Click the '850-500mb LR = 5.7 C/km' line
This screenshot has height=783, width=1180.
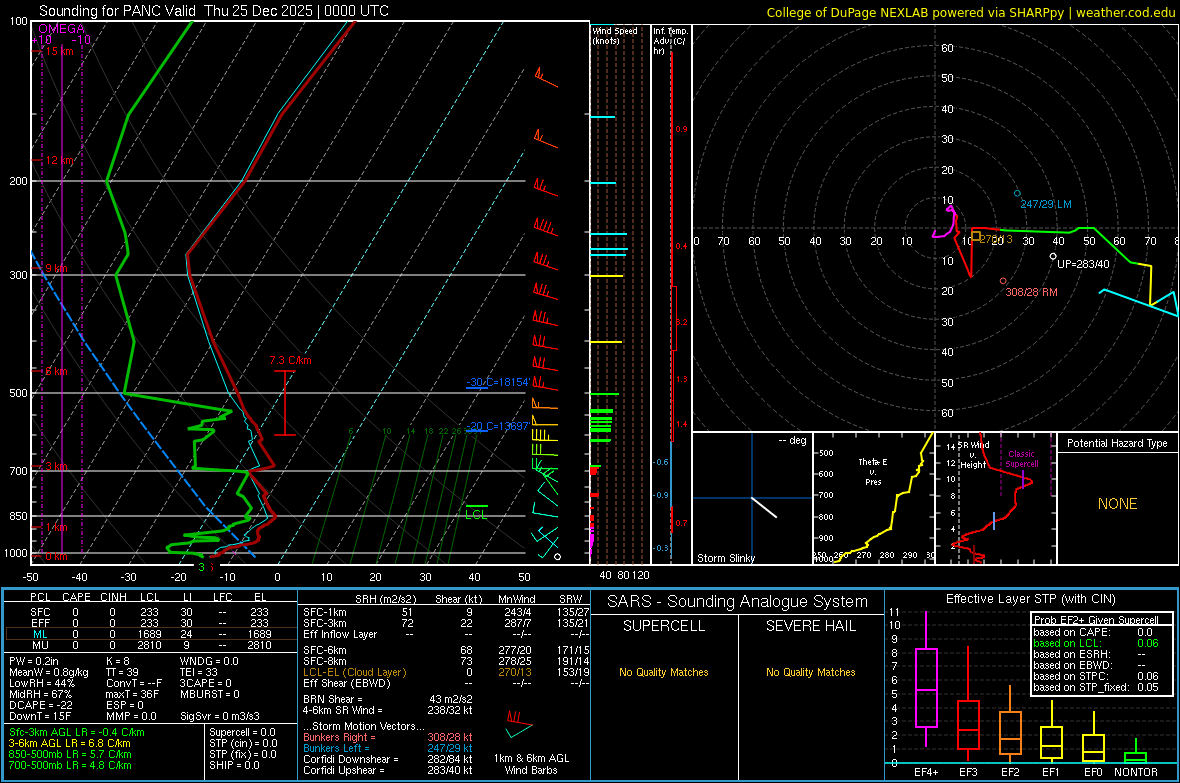(x=70, y=754)
